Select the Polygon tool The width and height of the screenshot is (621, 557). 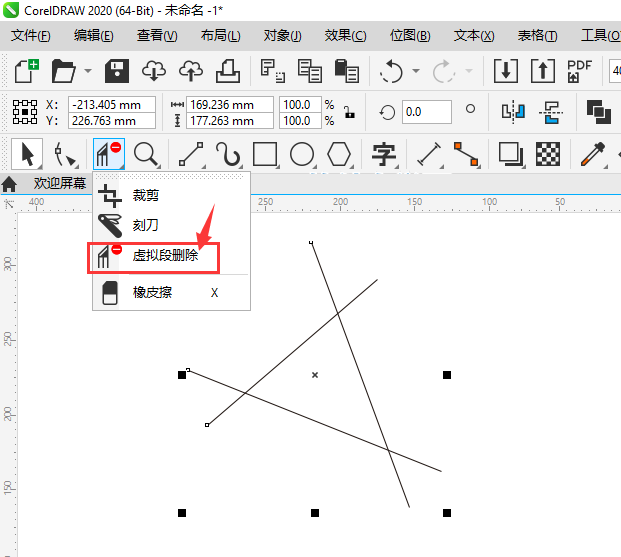point(339,155)
